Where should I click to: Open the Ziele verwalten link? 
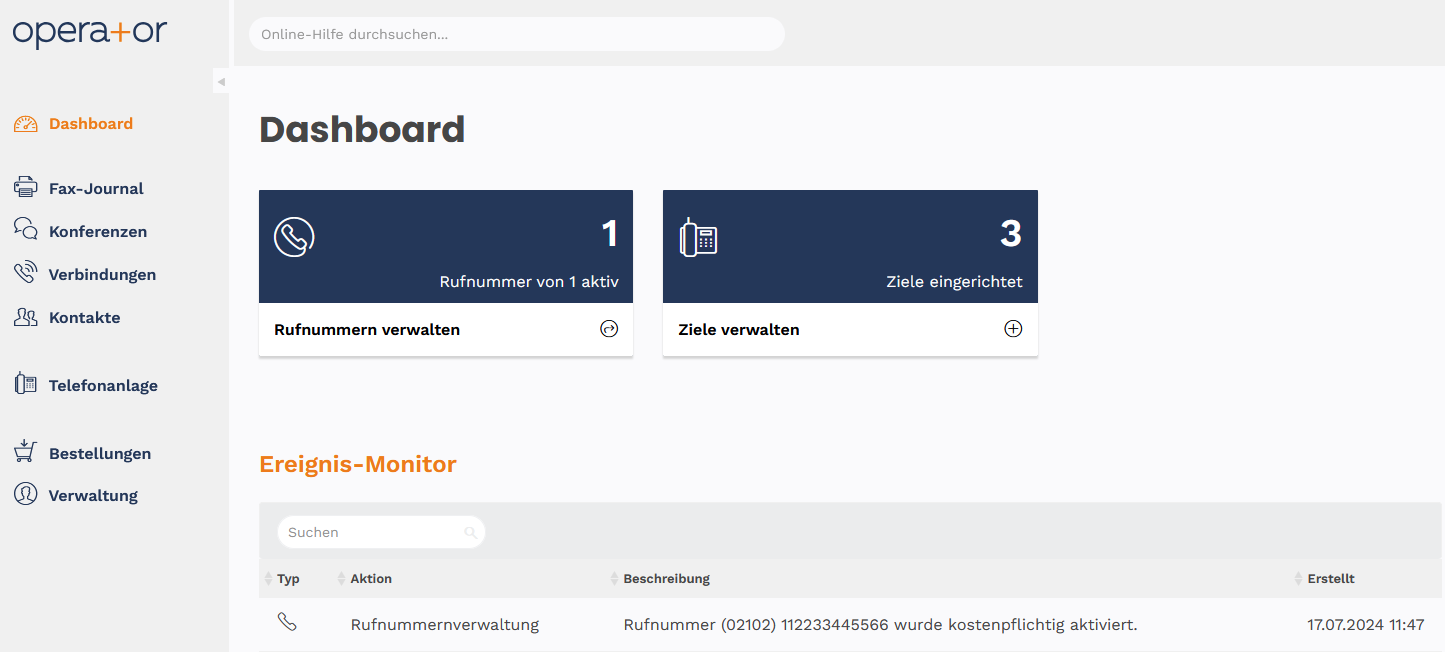[739, 330]
